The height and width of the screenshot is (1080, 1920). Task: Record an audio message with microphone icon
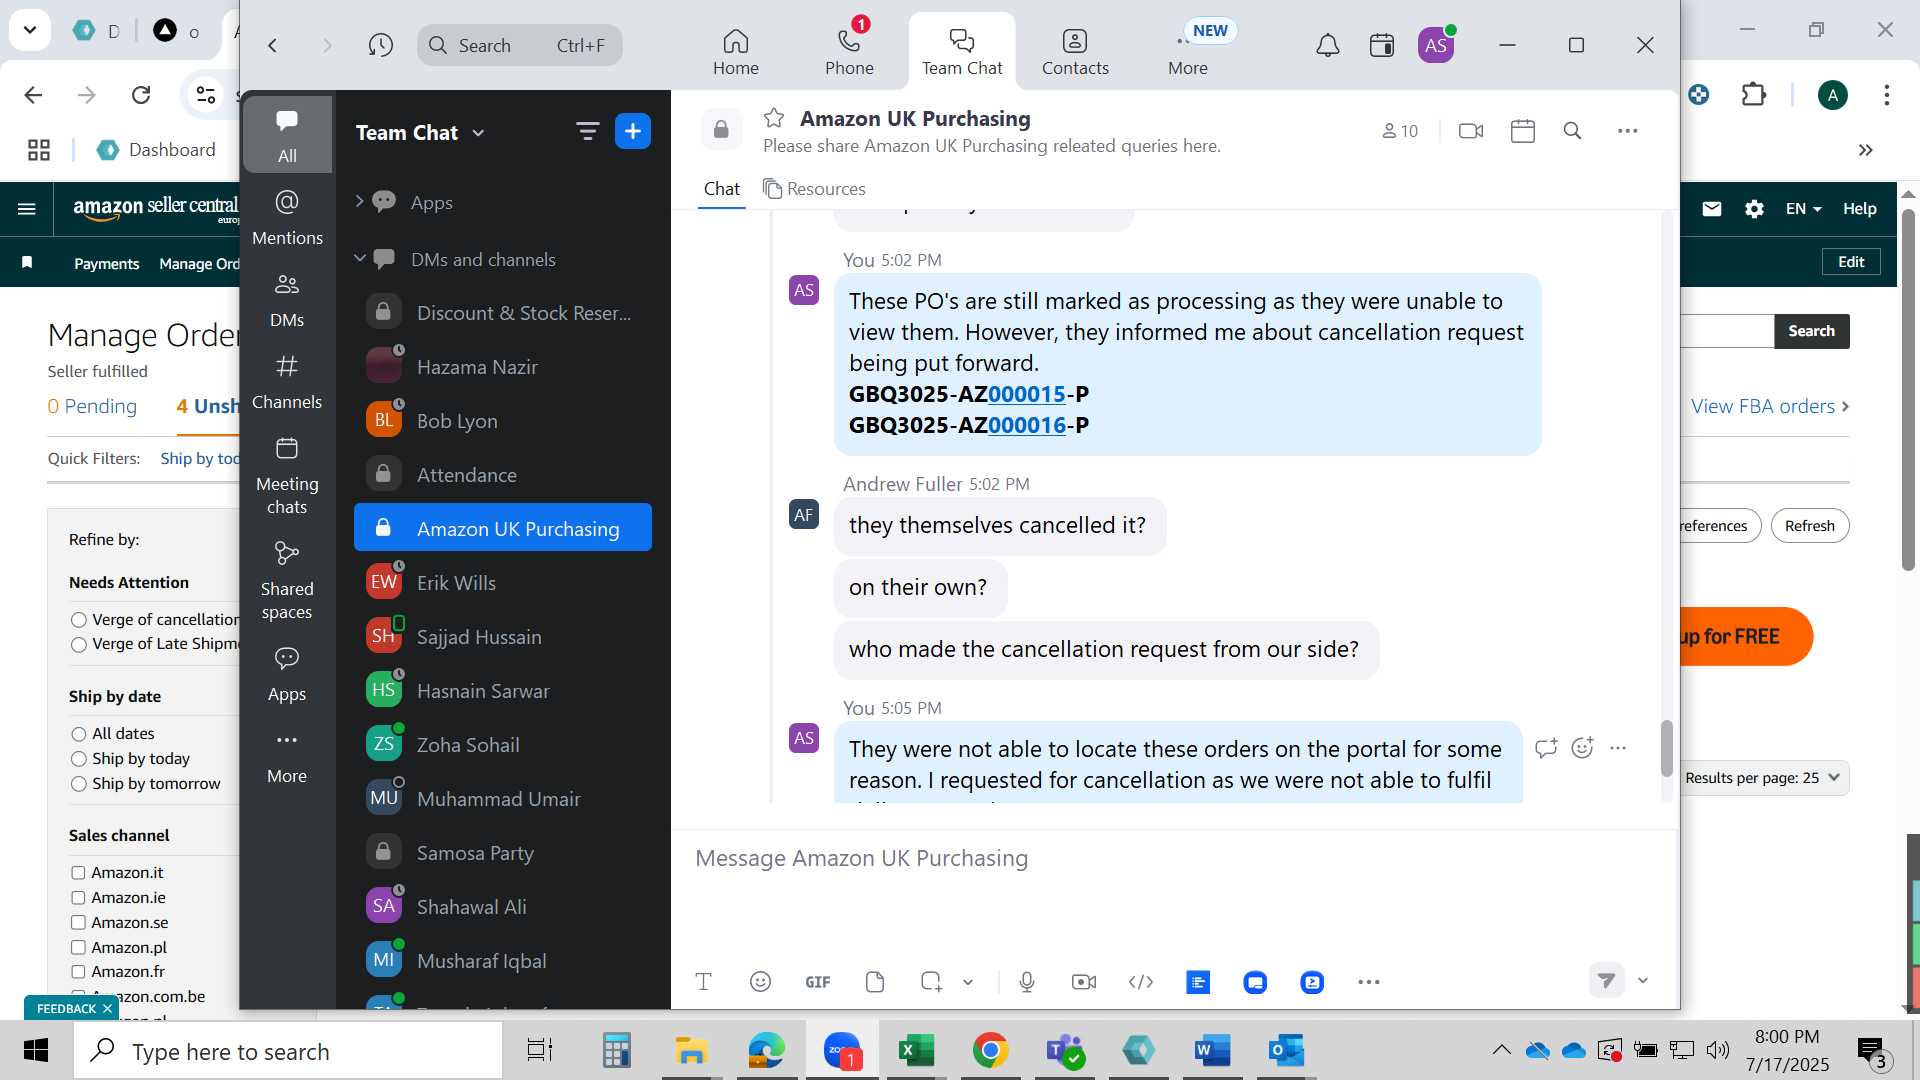pos(1026,982)
